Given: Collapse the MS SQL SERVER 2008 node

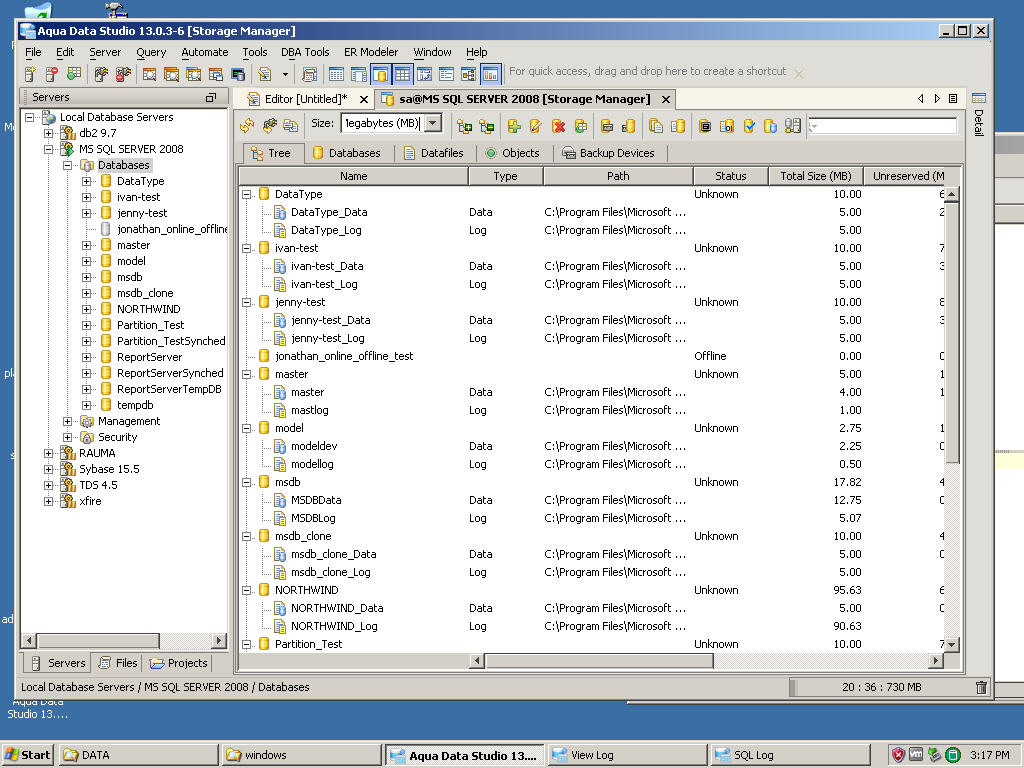Looking at the screenshot, I should click(48, 149).
